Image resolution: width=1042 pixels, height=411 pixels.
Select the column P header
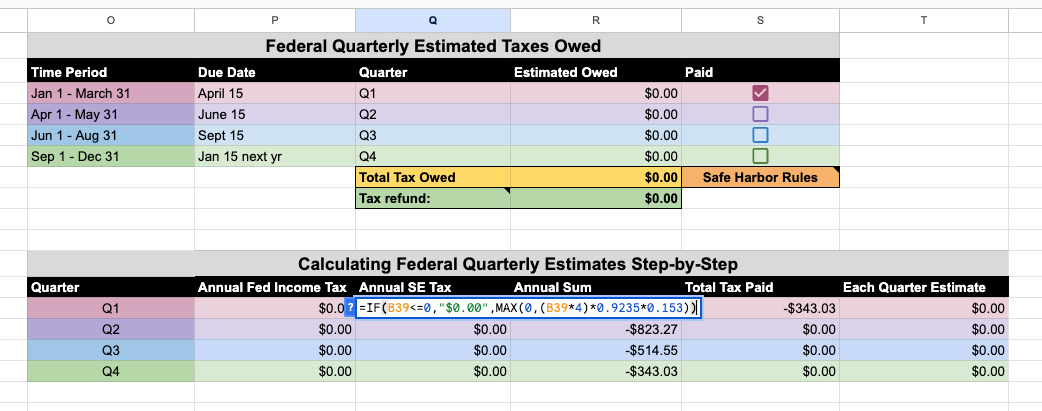274,18
